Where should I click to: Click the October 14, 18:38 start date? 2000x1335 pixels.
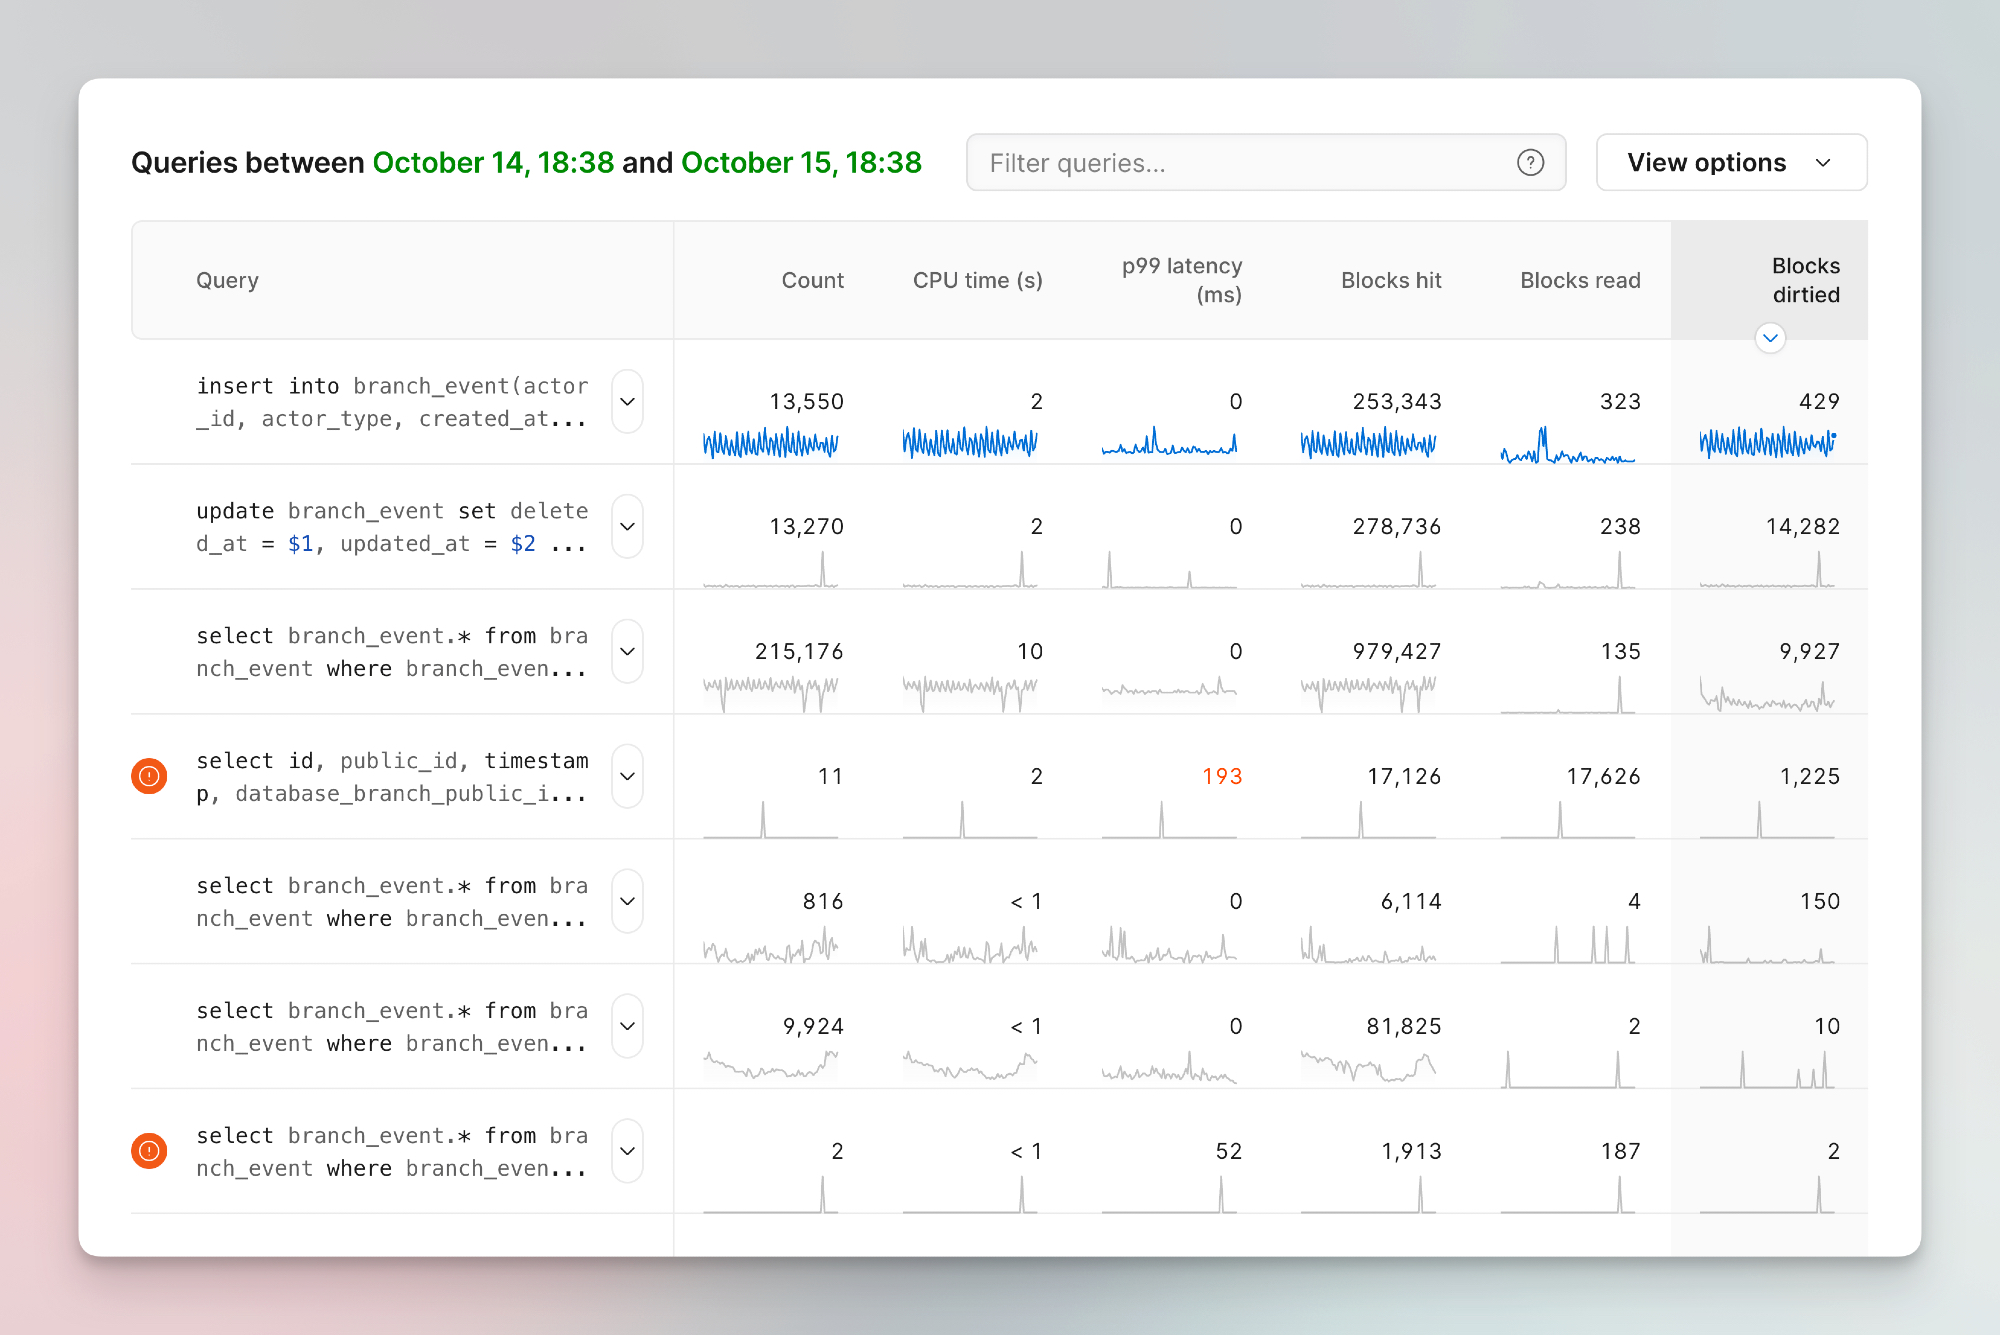tap(493, 163)
